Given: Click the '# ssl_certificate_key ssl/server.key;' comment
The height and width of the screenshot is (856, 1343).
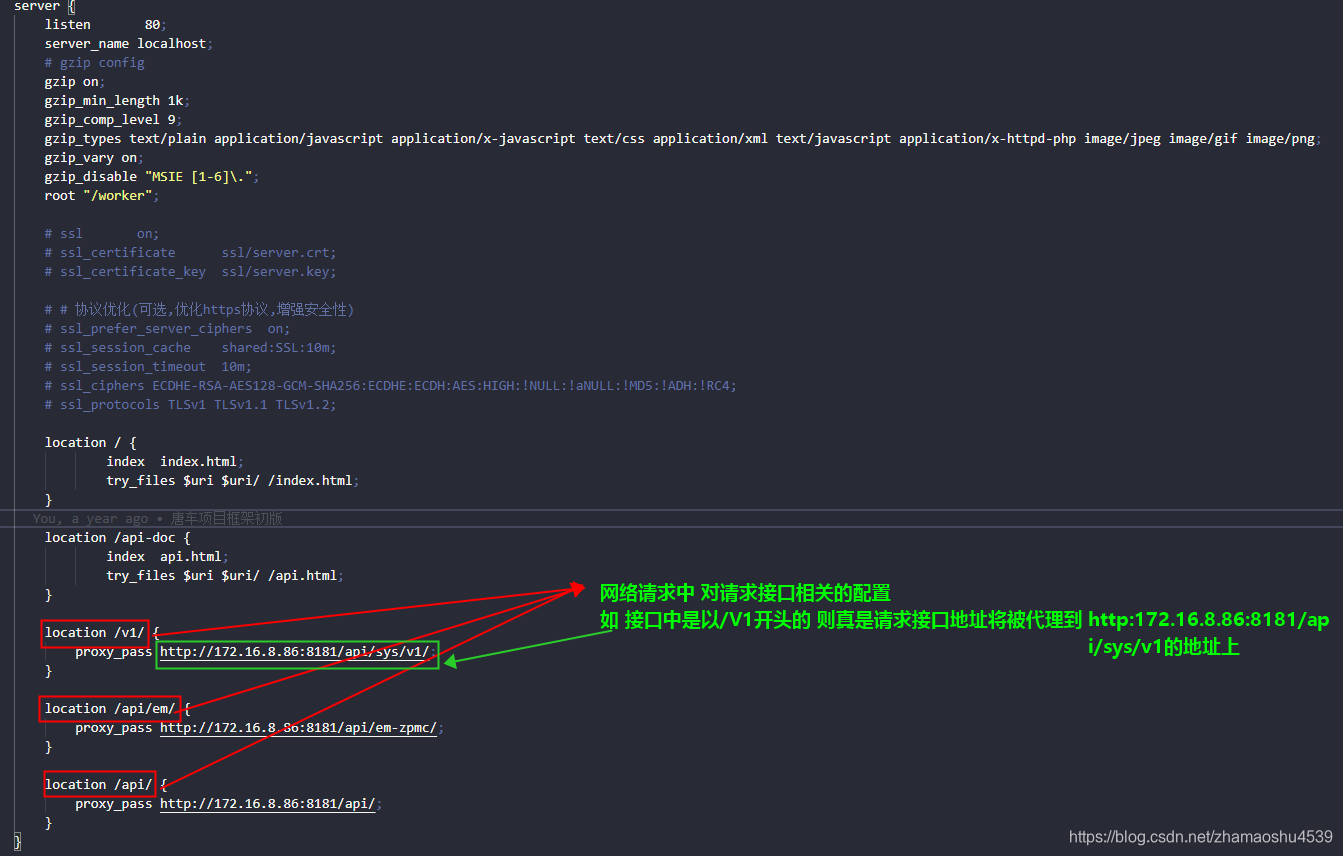Looking at the screenshot, I should [x=191, y=271].
